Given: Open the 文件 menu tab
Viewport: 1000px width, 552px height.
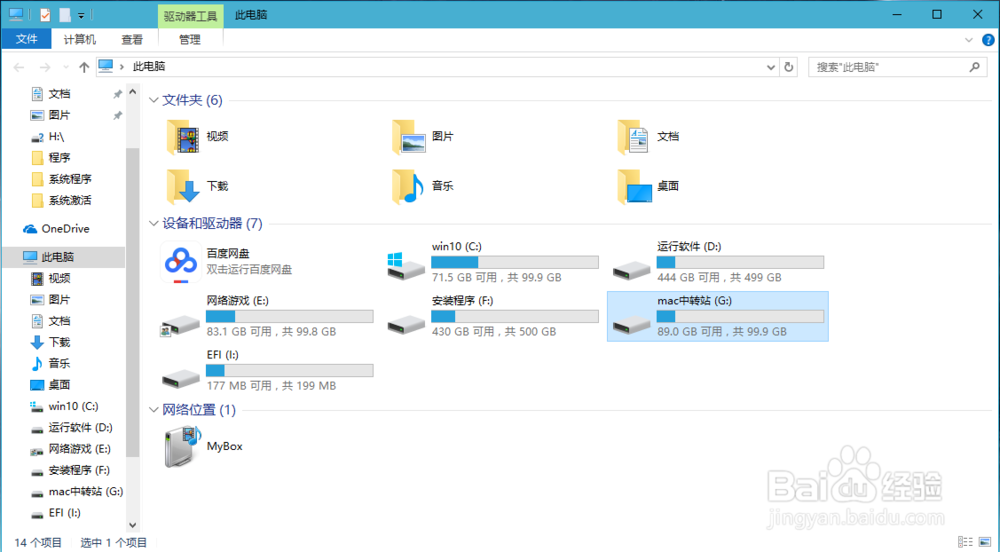Looking at the screenshot, I should click(x=26, y=40).
